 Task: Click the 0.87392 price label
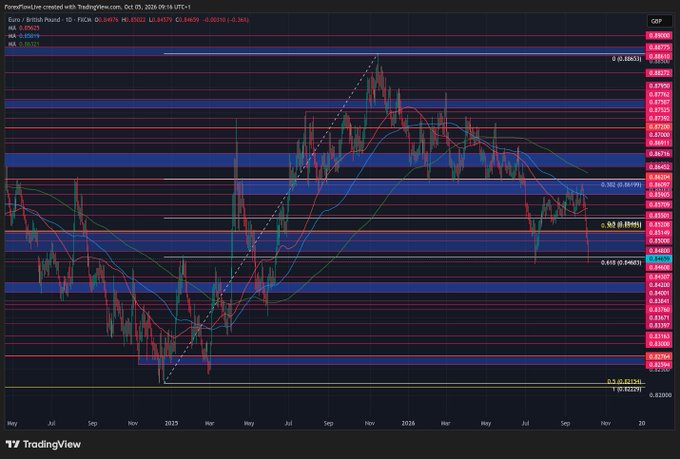659,118
